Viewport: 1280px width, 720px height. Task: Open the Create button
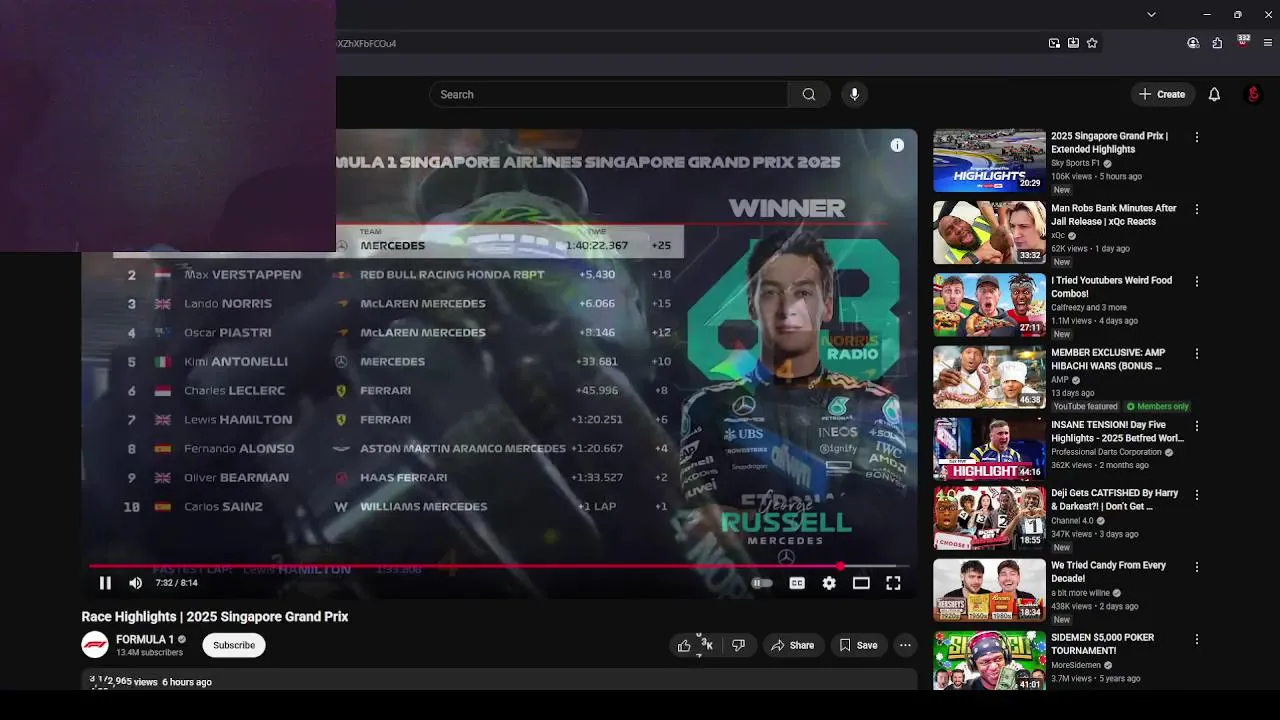[1162, 94]
